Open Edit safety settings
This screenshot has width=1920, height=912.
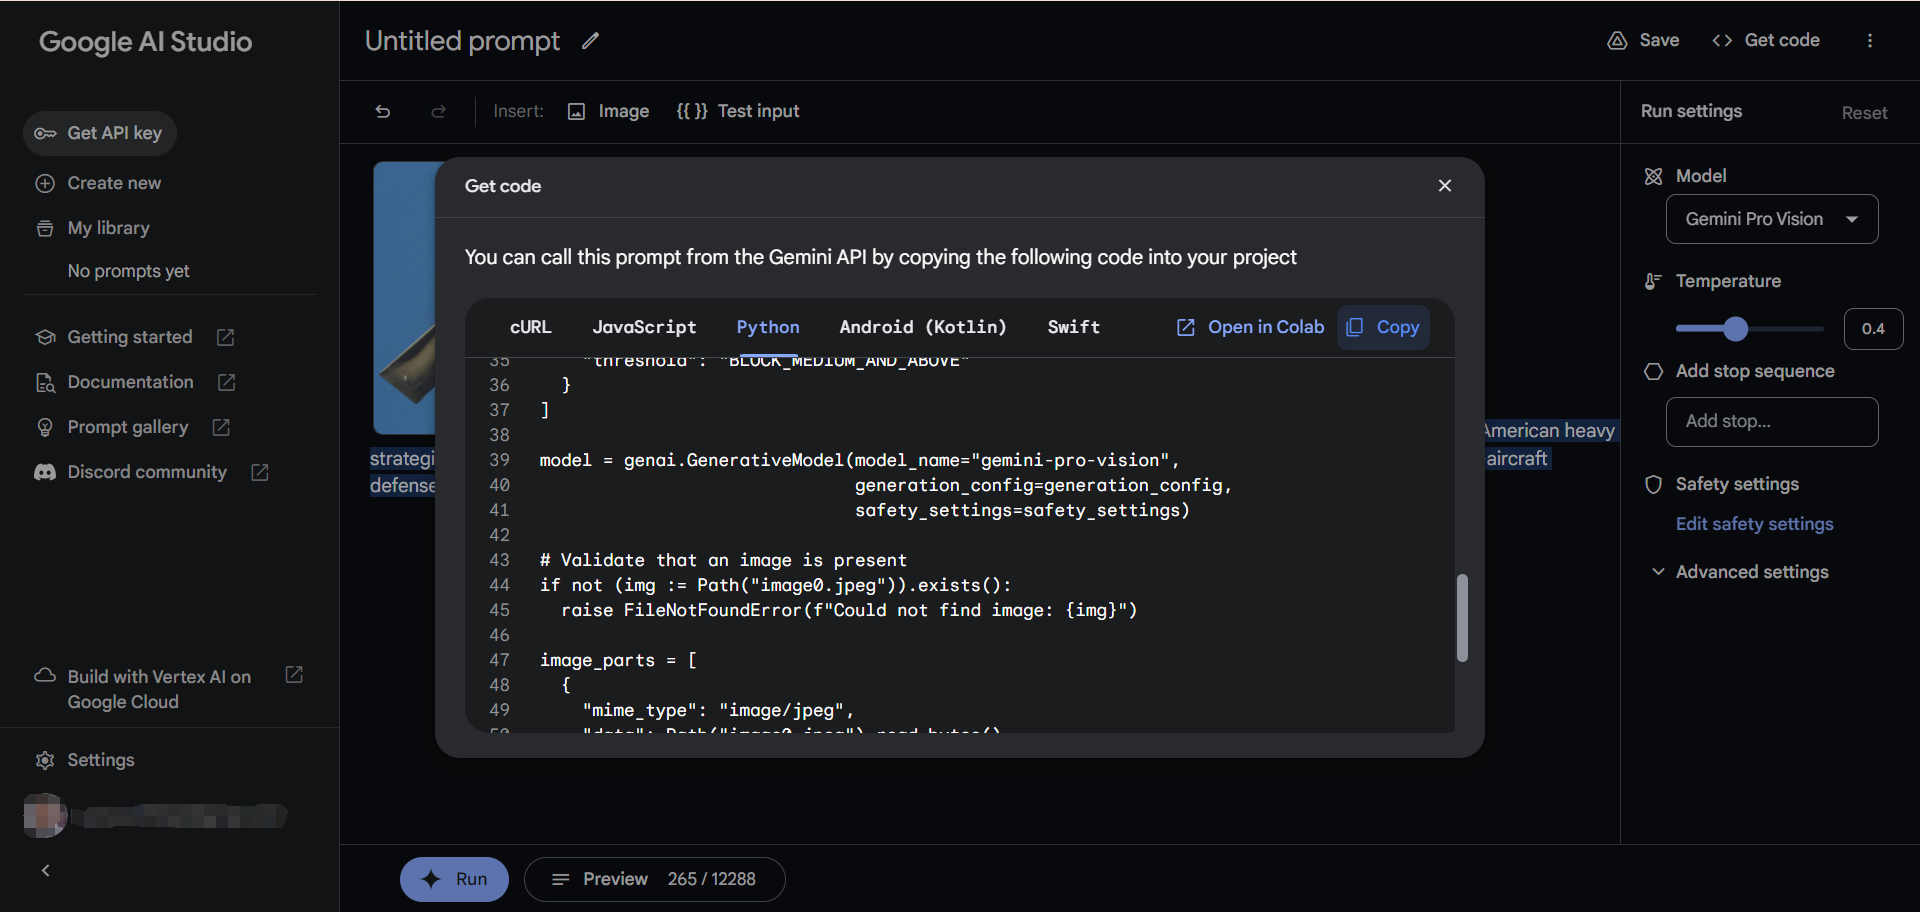tap(1754, 524)
